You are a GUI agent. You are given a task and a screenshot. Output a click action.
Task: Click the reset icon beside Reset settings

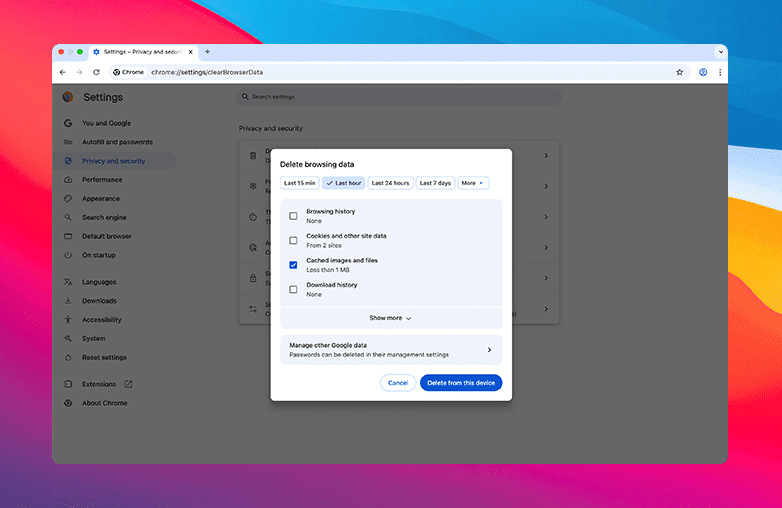pos(68,357)
